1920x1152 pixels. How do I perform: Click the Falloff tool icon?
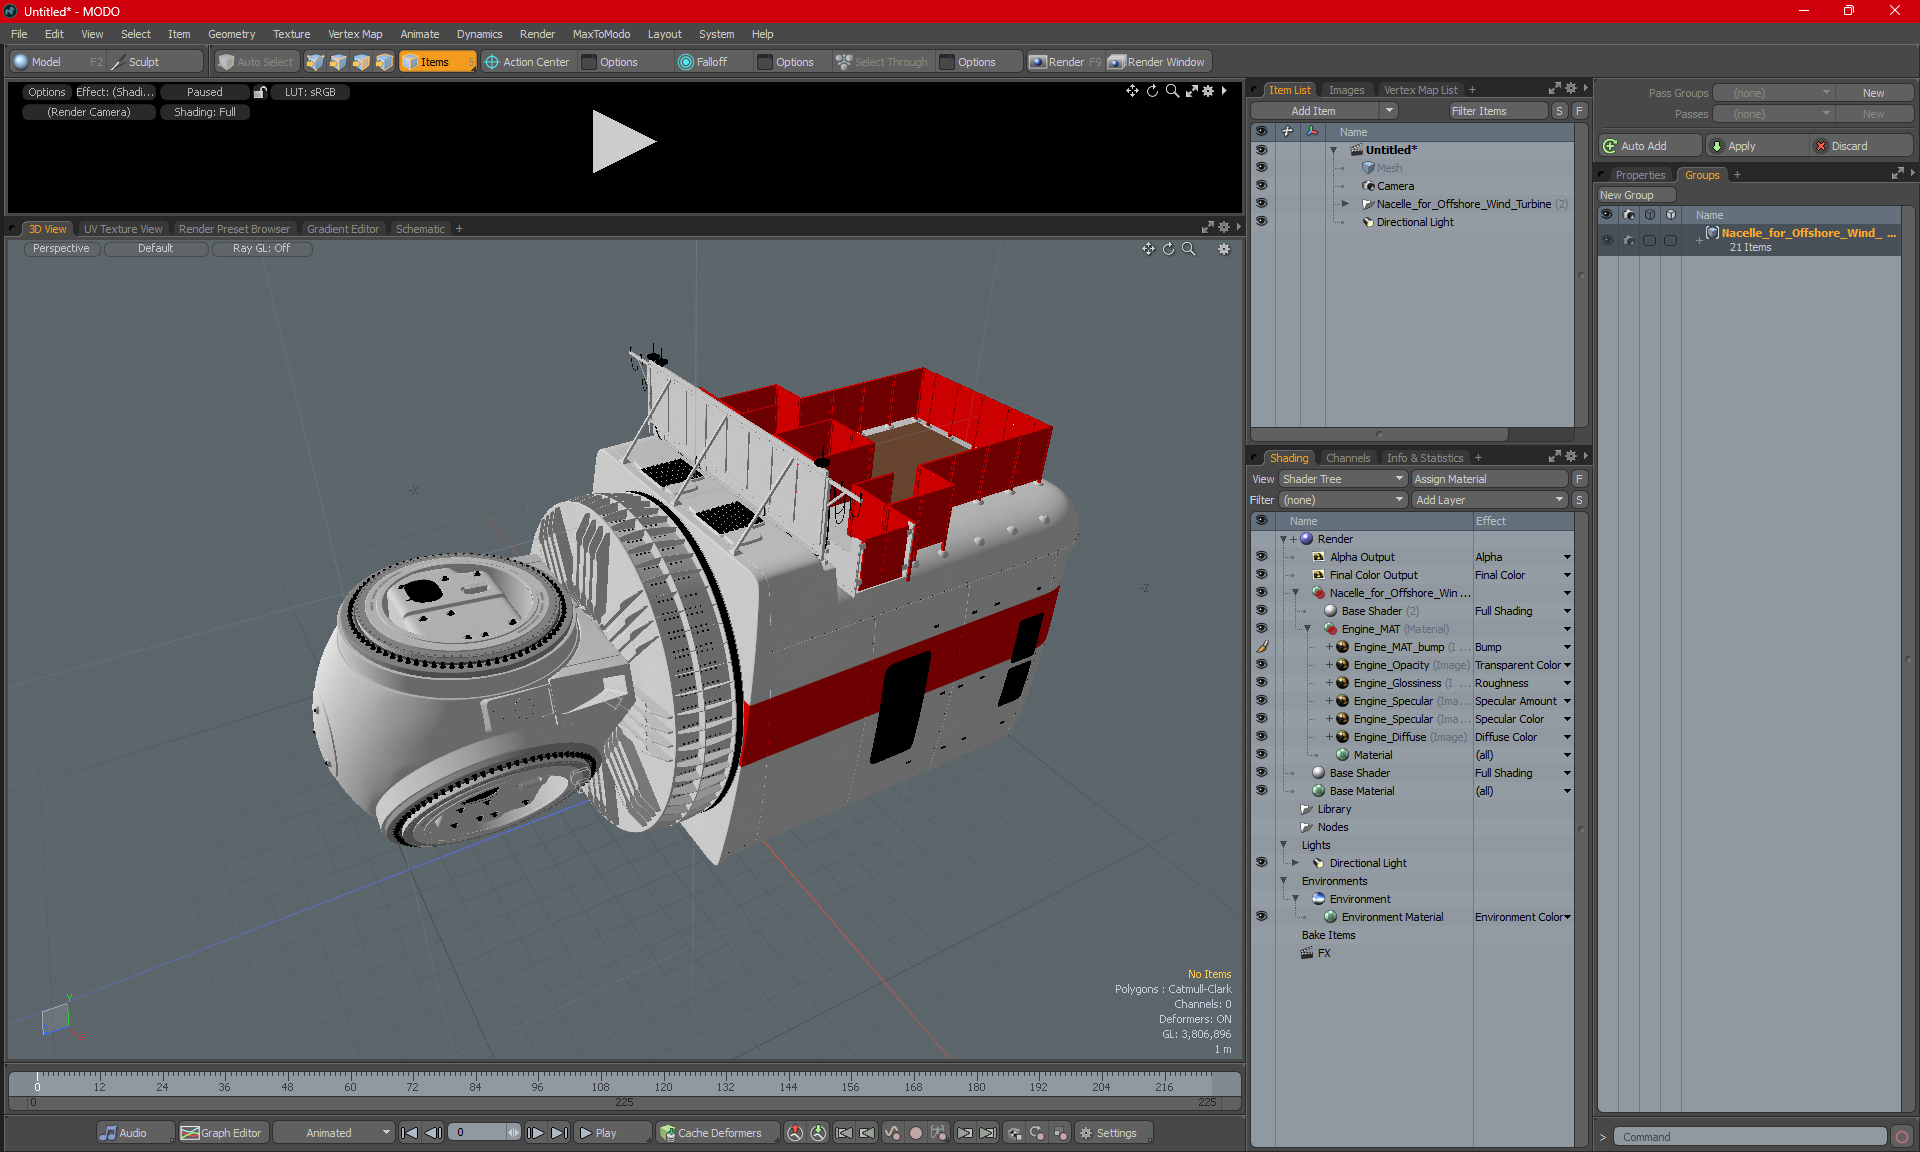click(685, 62)
